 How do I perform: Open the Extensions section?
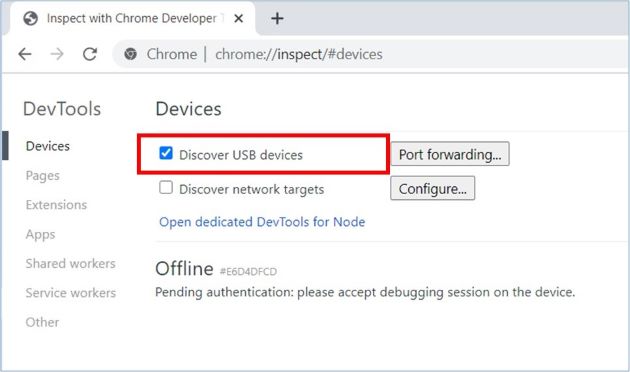point(56,205)
